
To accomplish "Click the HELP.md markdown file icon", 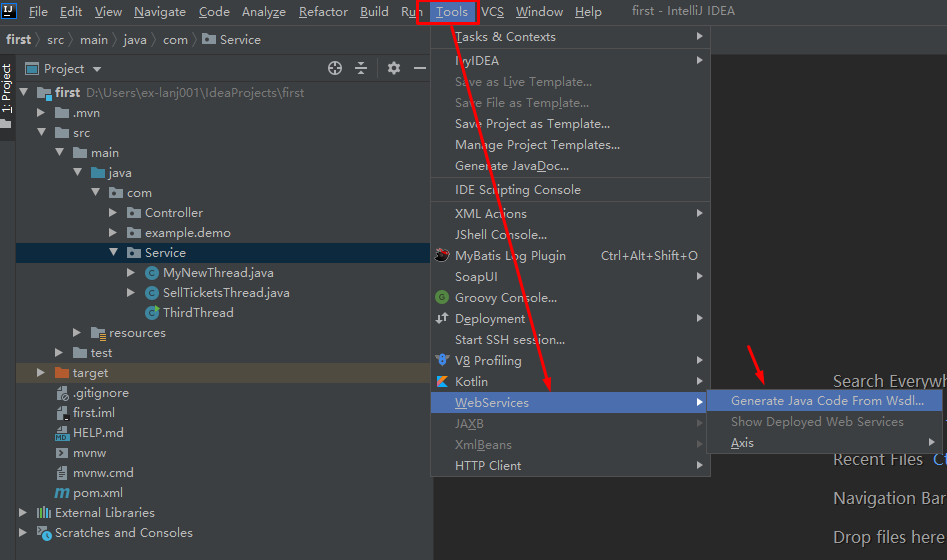I will [x=62, y=433].
